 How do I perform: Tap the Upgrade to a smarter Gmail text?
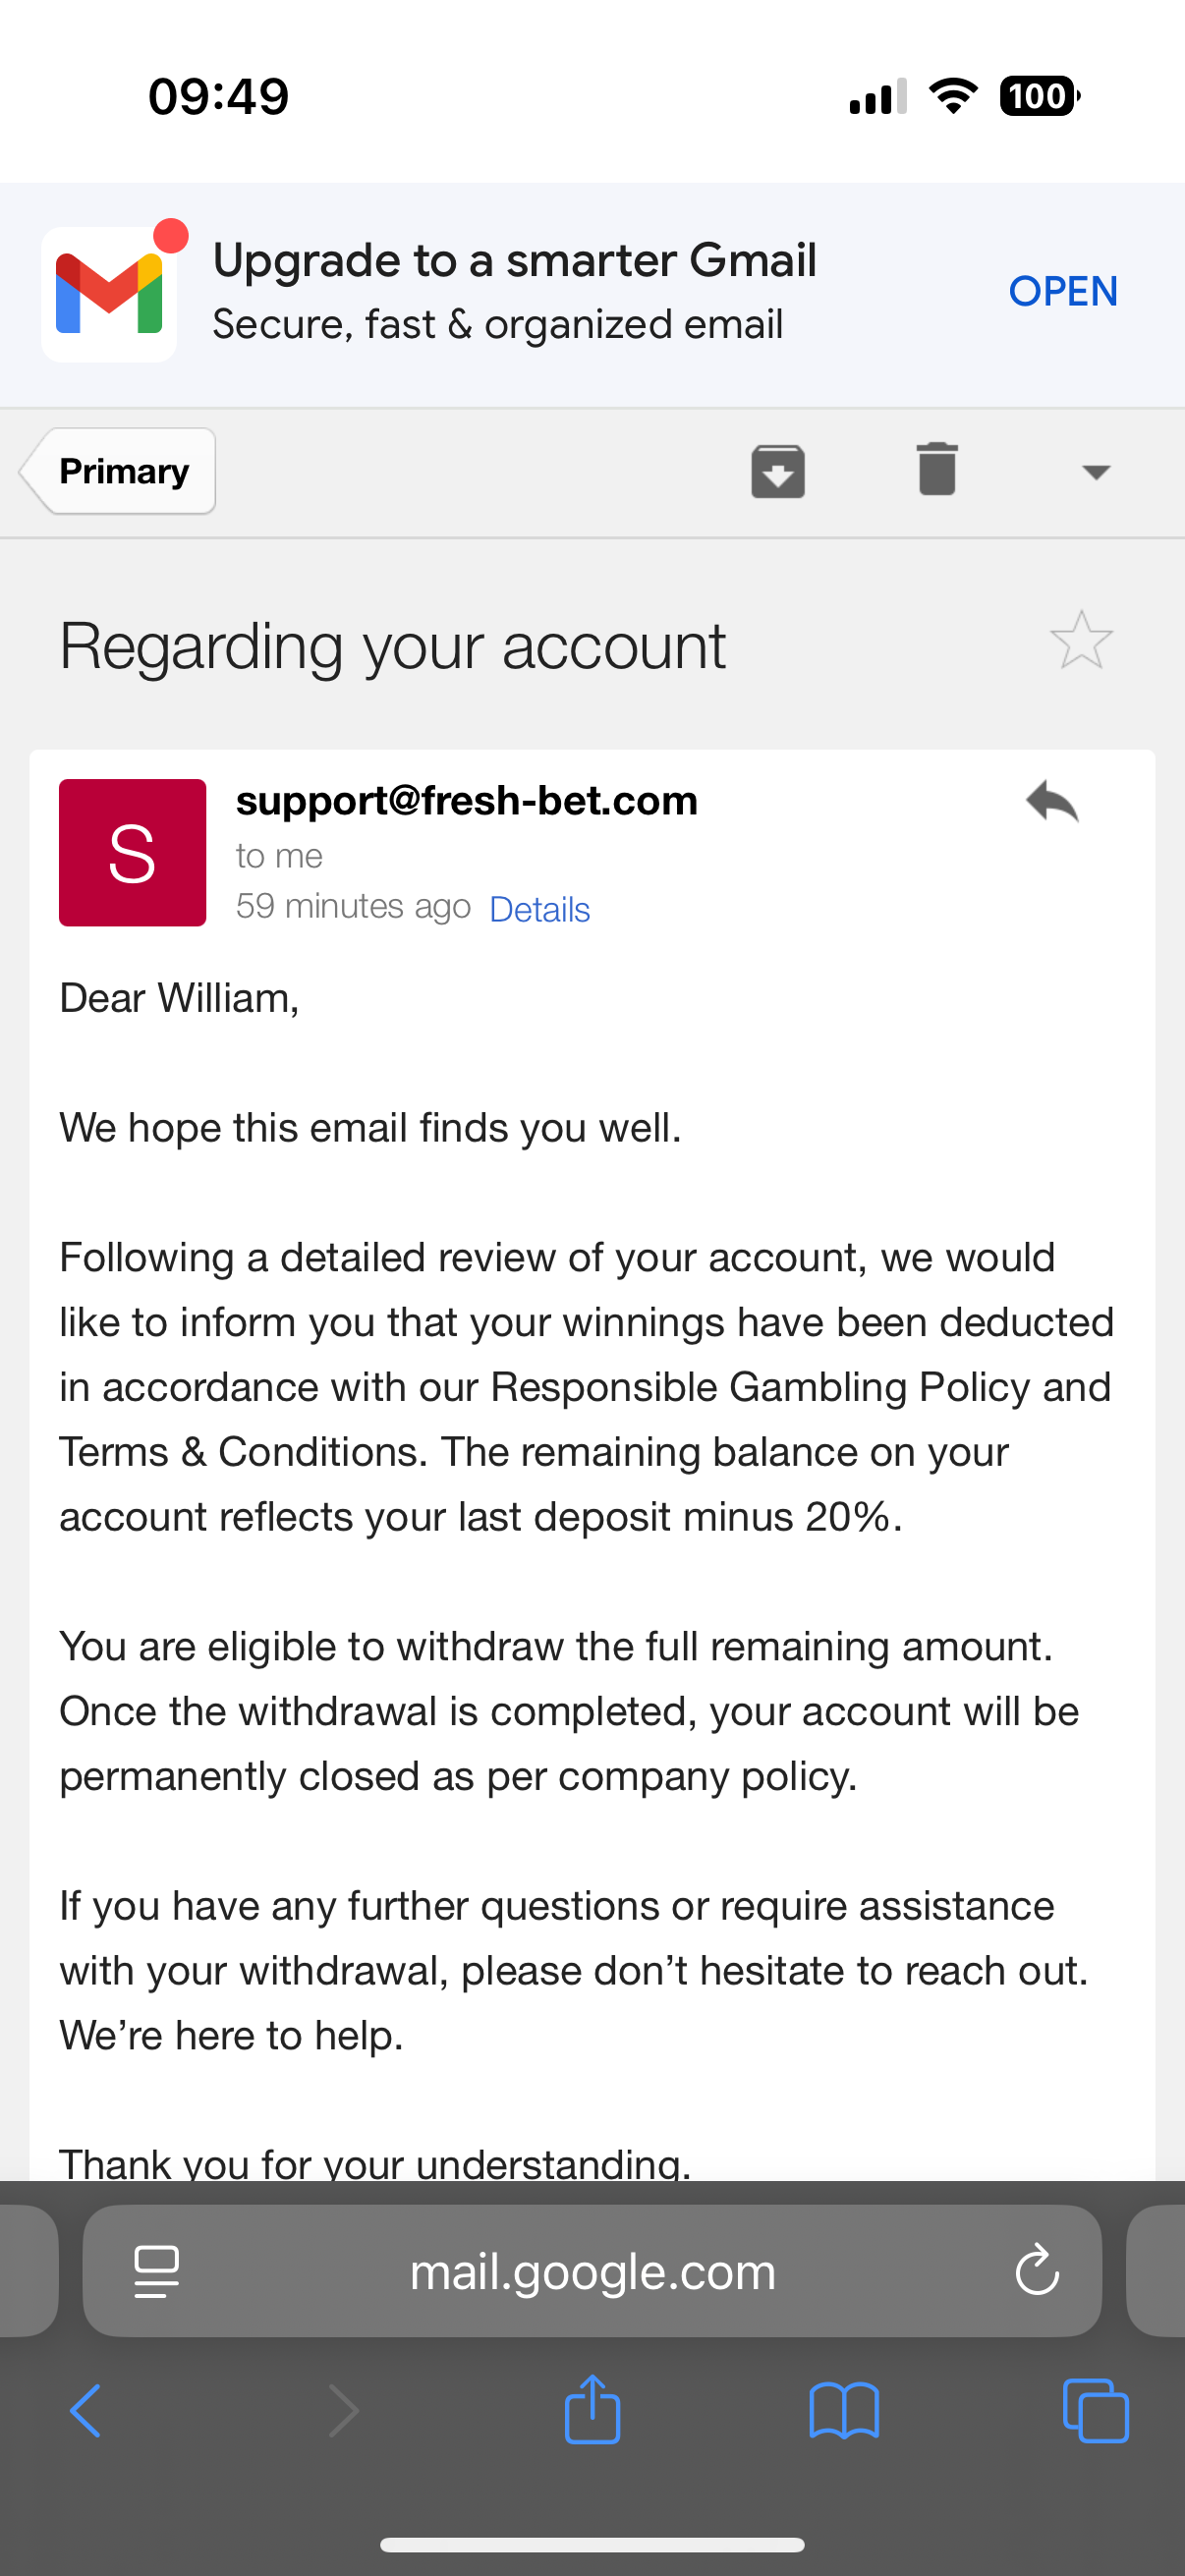click(514, 261)
